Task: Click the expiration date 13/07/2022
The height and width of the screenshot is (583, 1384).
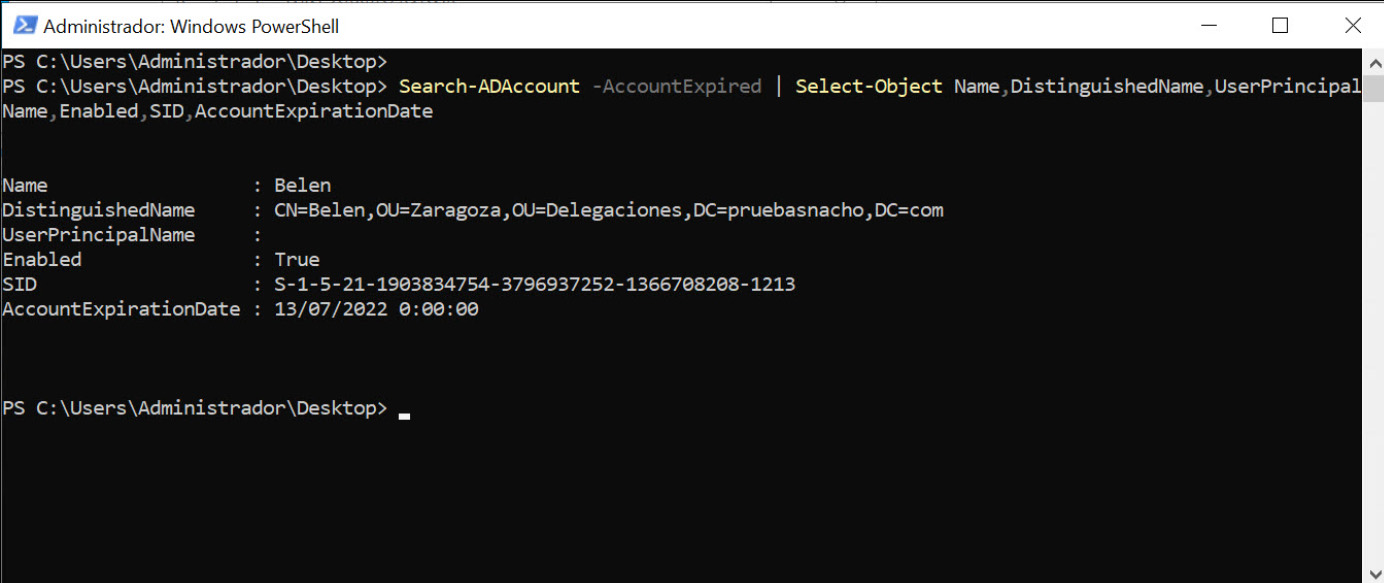Action: tap(330, 309)
